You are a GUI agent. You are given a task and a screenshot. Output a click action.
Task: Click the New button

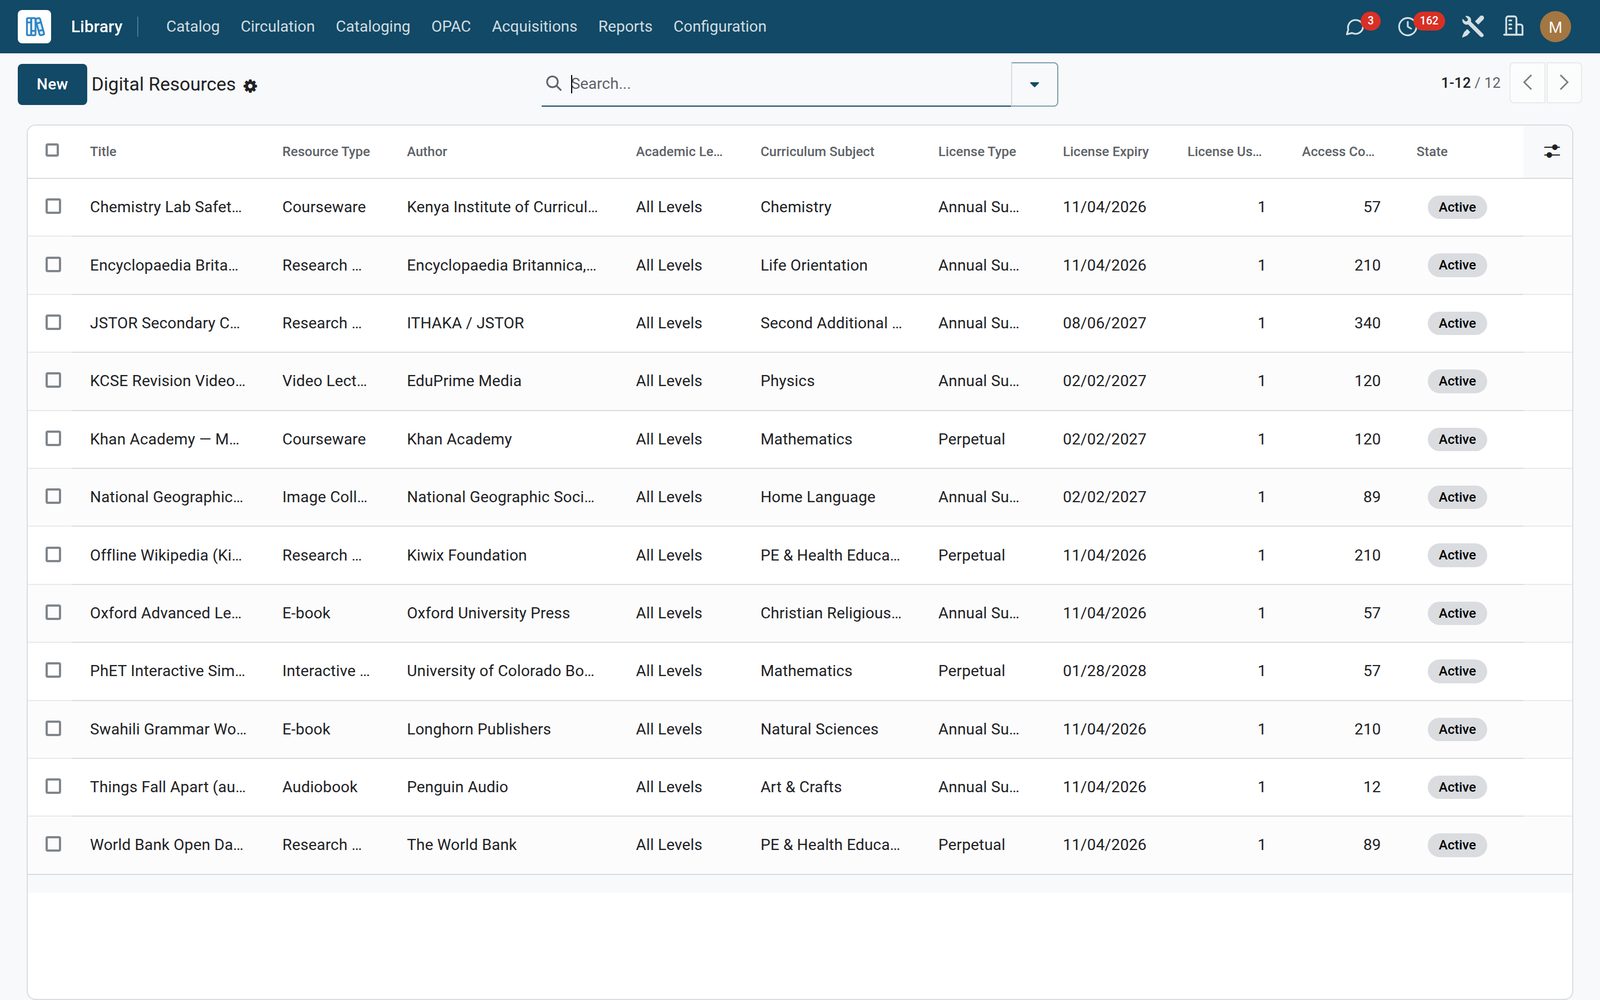pos(52,84)
